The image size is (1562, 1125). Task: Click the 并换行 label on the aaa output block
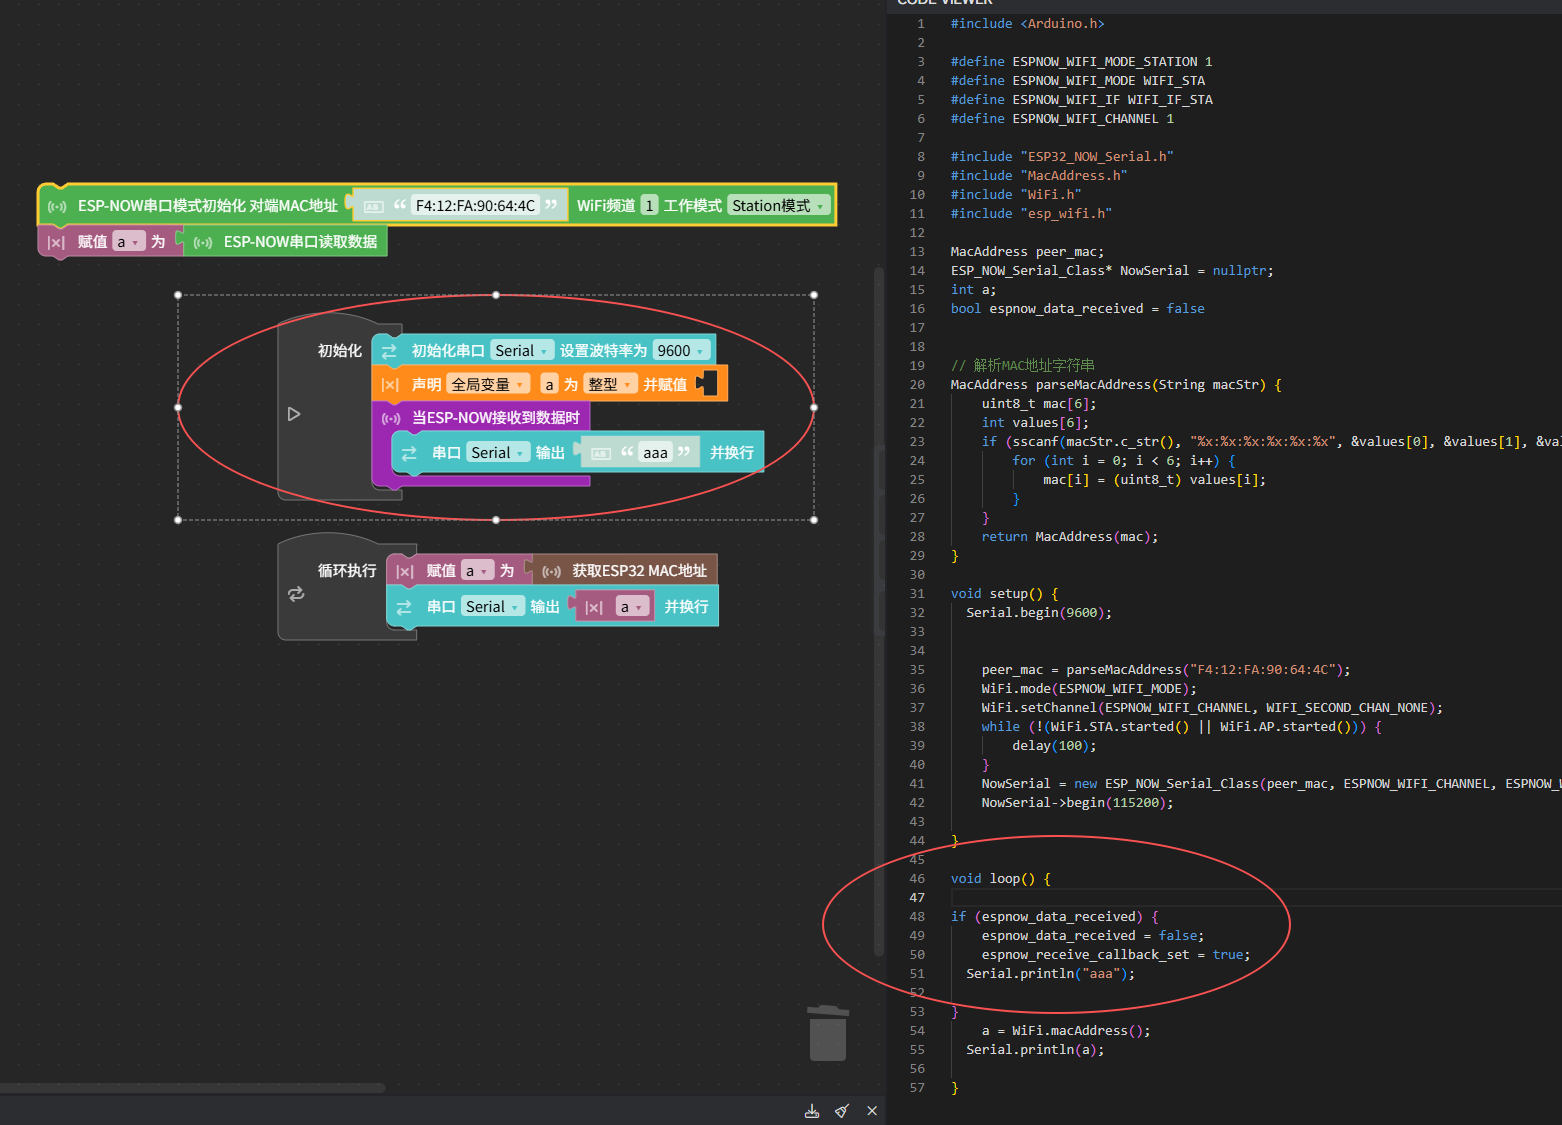pyautogui.click(x=732, y=453)
